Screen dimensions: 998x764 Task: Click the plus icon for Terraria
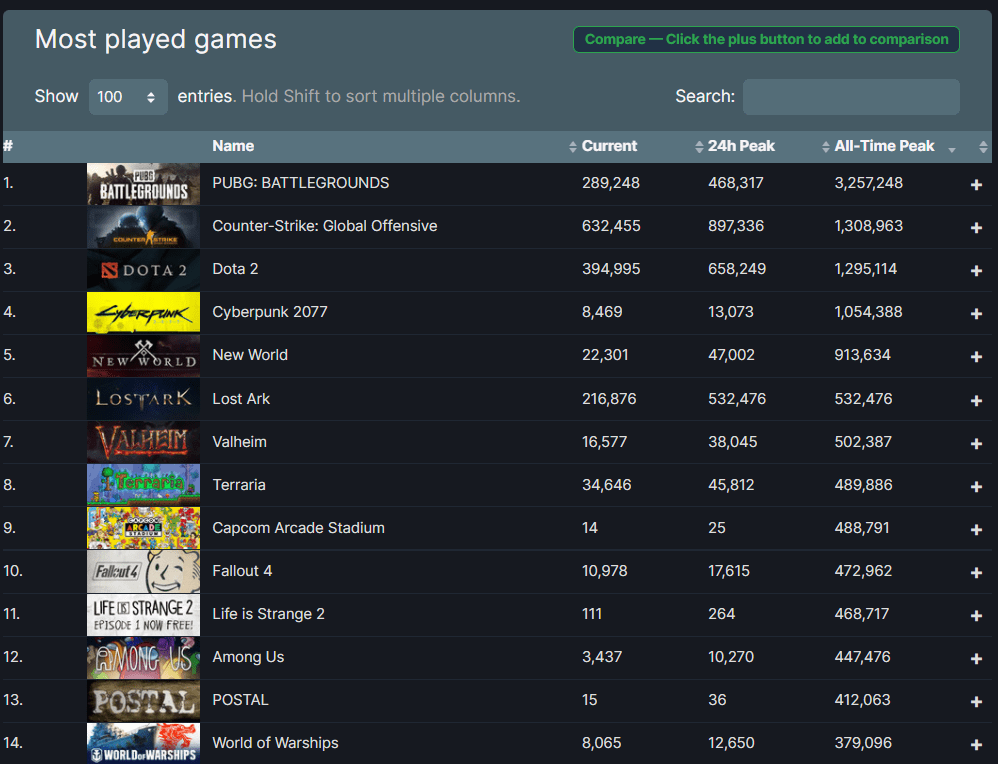pos(976,486)
